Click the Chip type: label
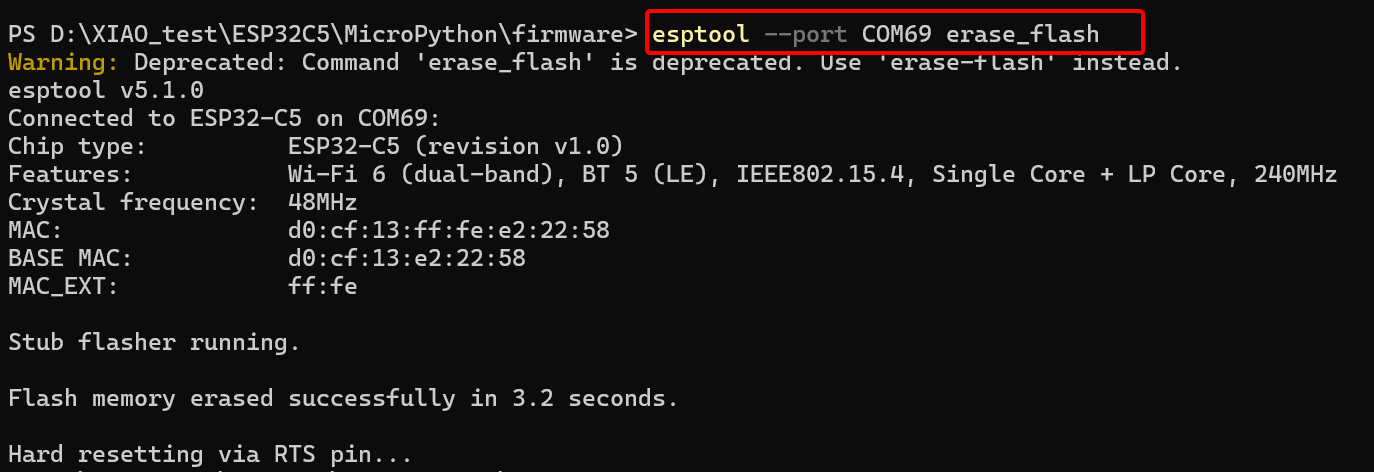This screenshot has width=1374, height=472. (x=77, y=146)
